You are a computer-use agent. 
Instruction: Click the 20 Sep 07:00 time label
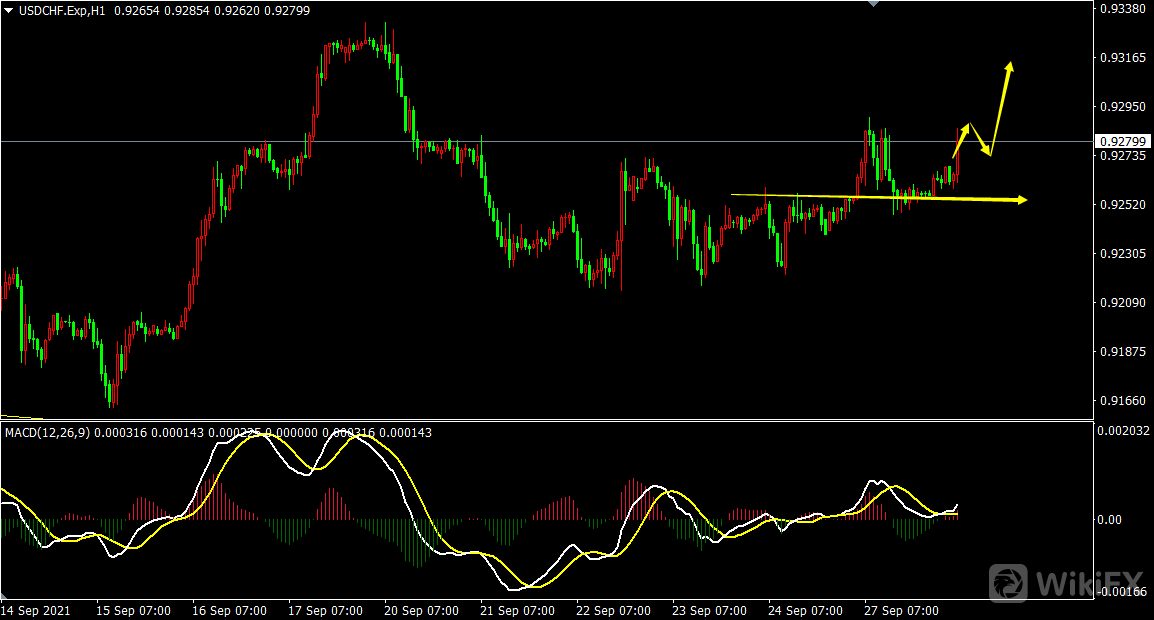point(422,610)
